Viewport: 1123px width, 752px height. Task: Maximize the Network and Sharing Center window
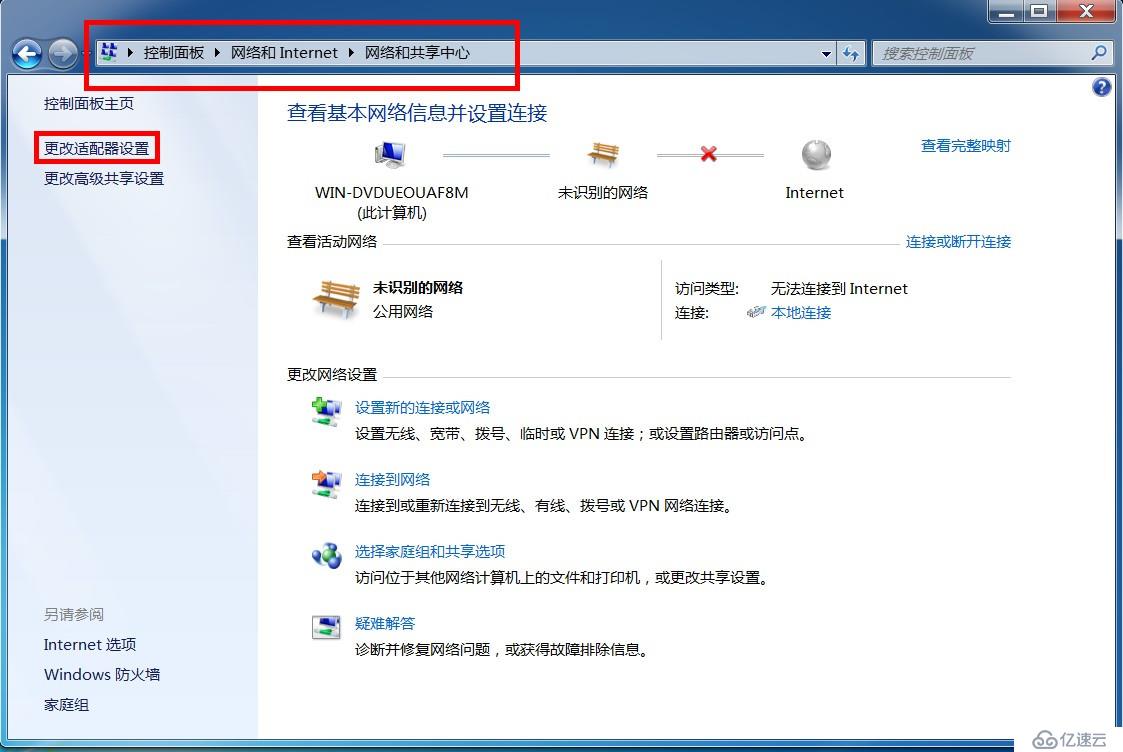coord(1038,11)
